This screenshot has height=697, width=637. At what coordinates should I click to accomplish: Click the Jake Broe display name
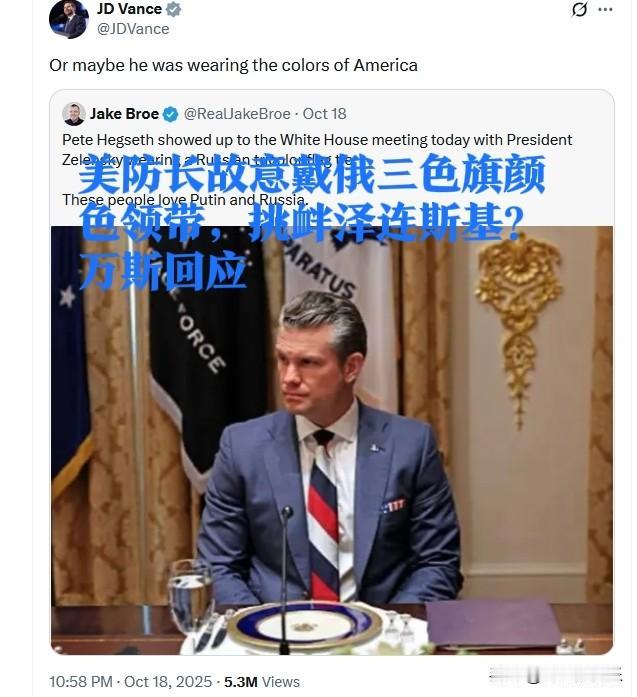[124, 114]
